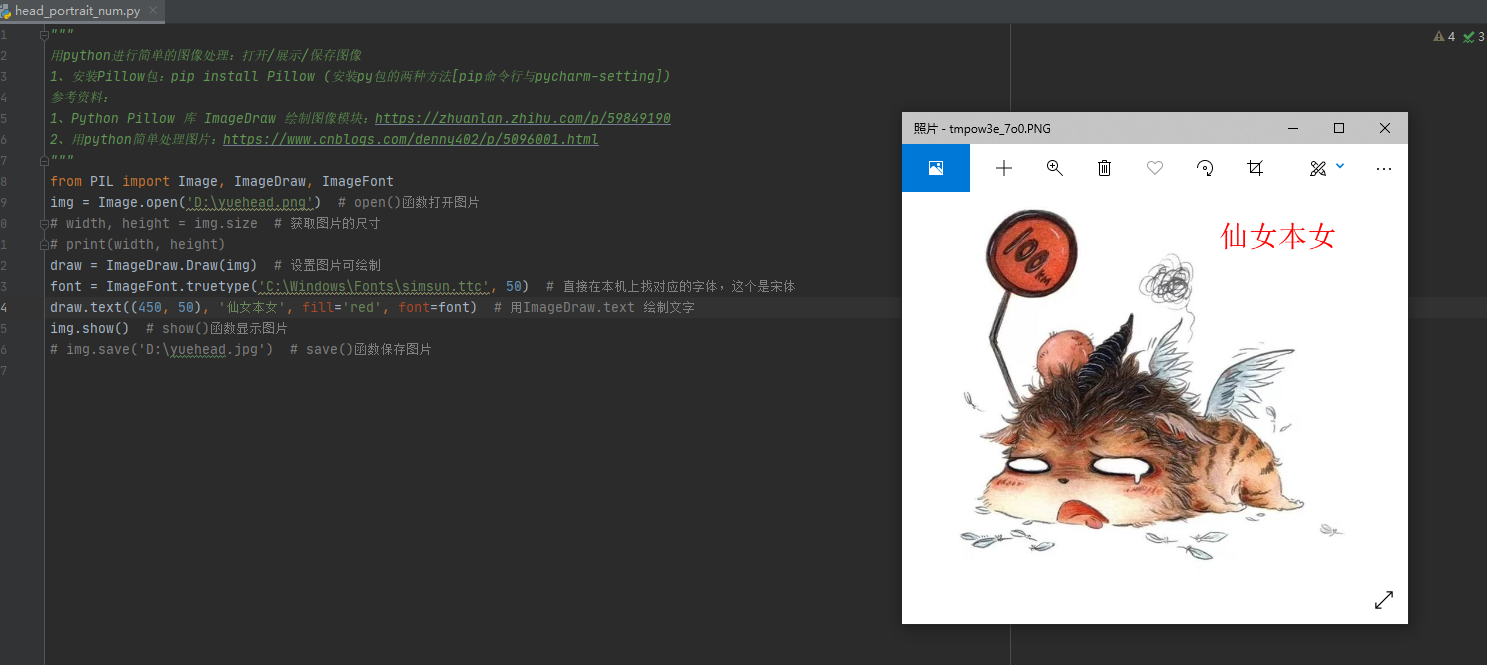
Task: Expand the edit and create dropdown arrow
Action: click(x=1340, y=166)
